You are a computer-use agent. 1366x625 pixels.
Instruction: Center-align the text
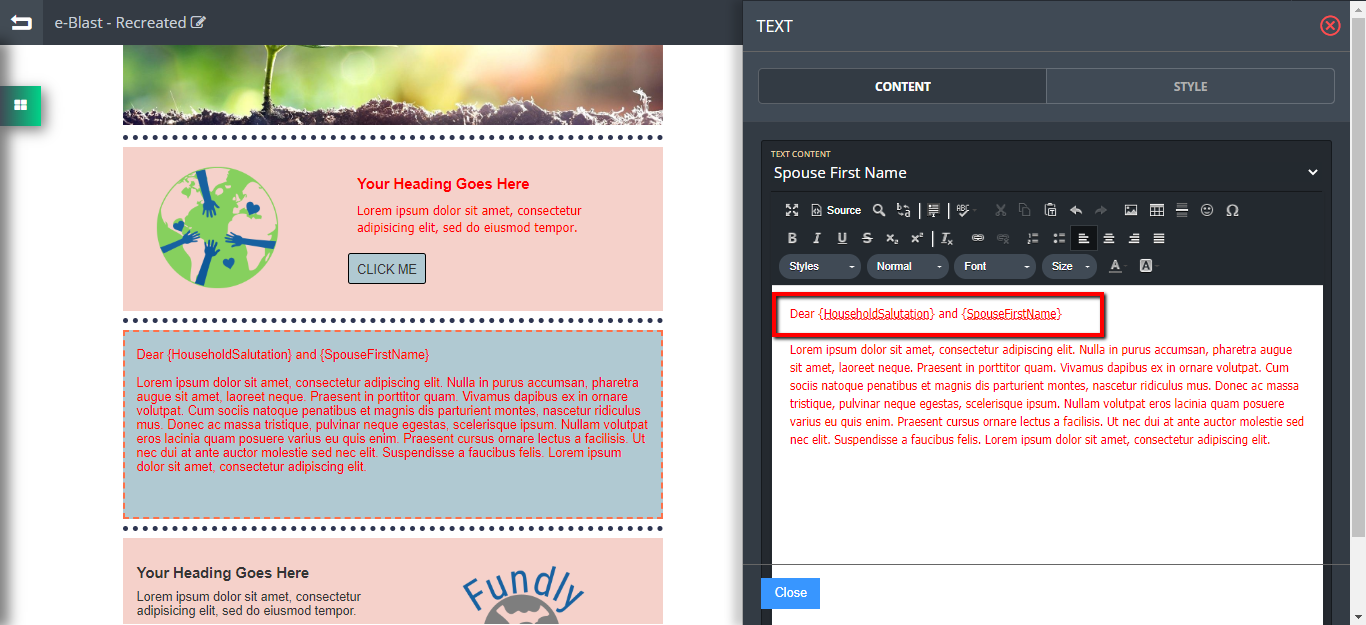(x=1109, y=238)
